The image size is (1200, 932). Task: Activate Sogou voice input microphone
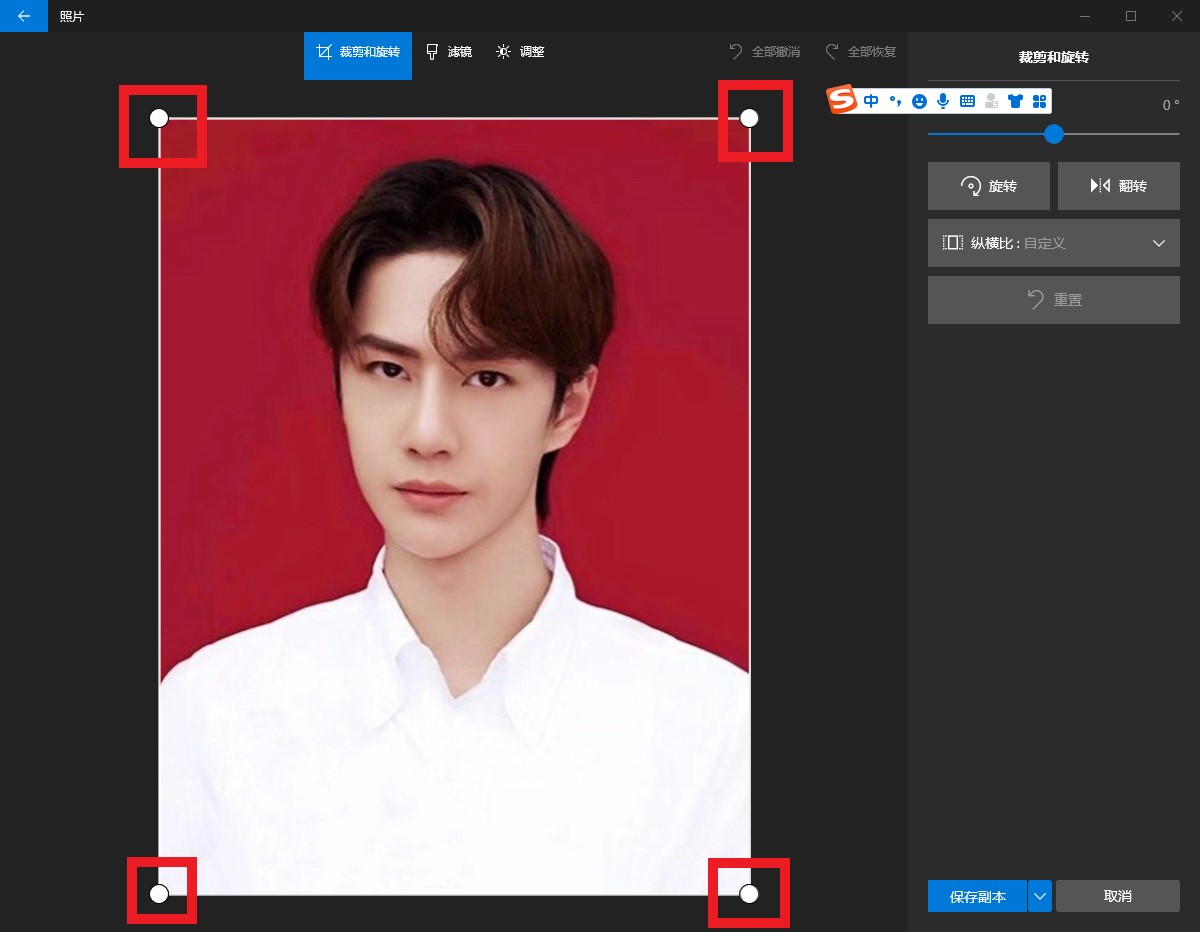click(x=943, y=101)
